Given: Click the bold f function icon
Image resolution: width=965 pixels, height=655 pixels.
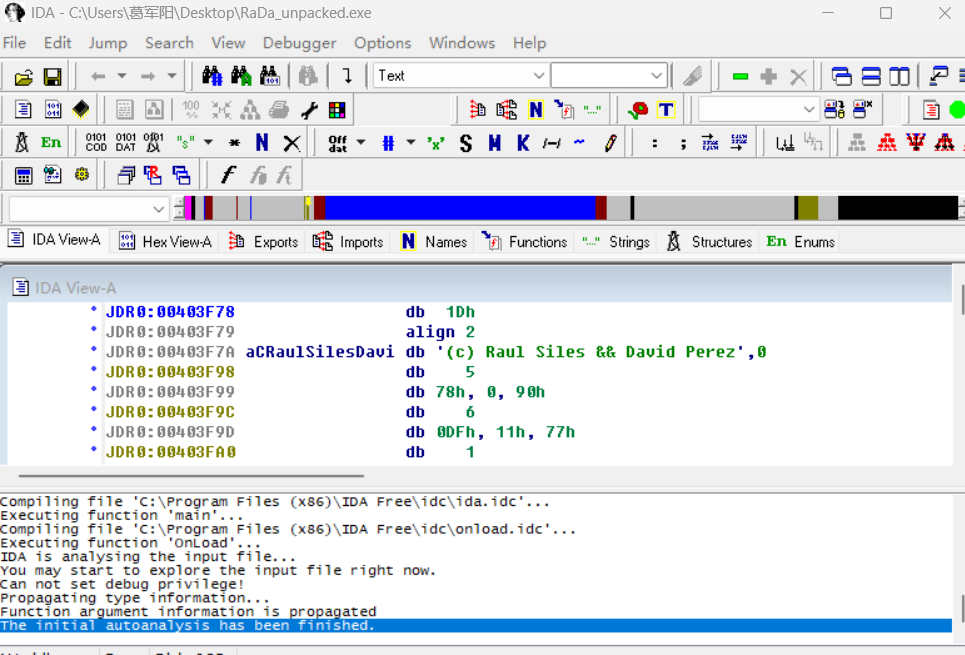Looking at the screenshot, I should point(228,176).
